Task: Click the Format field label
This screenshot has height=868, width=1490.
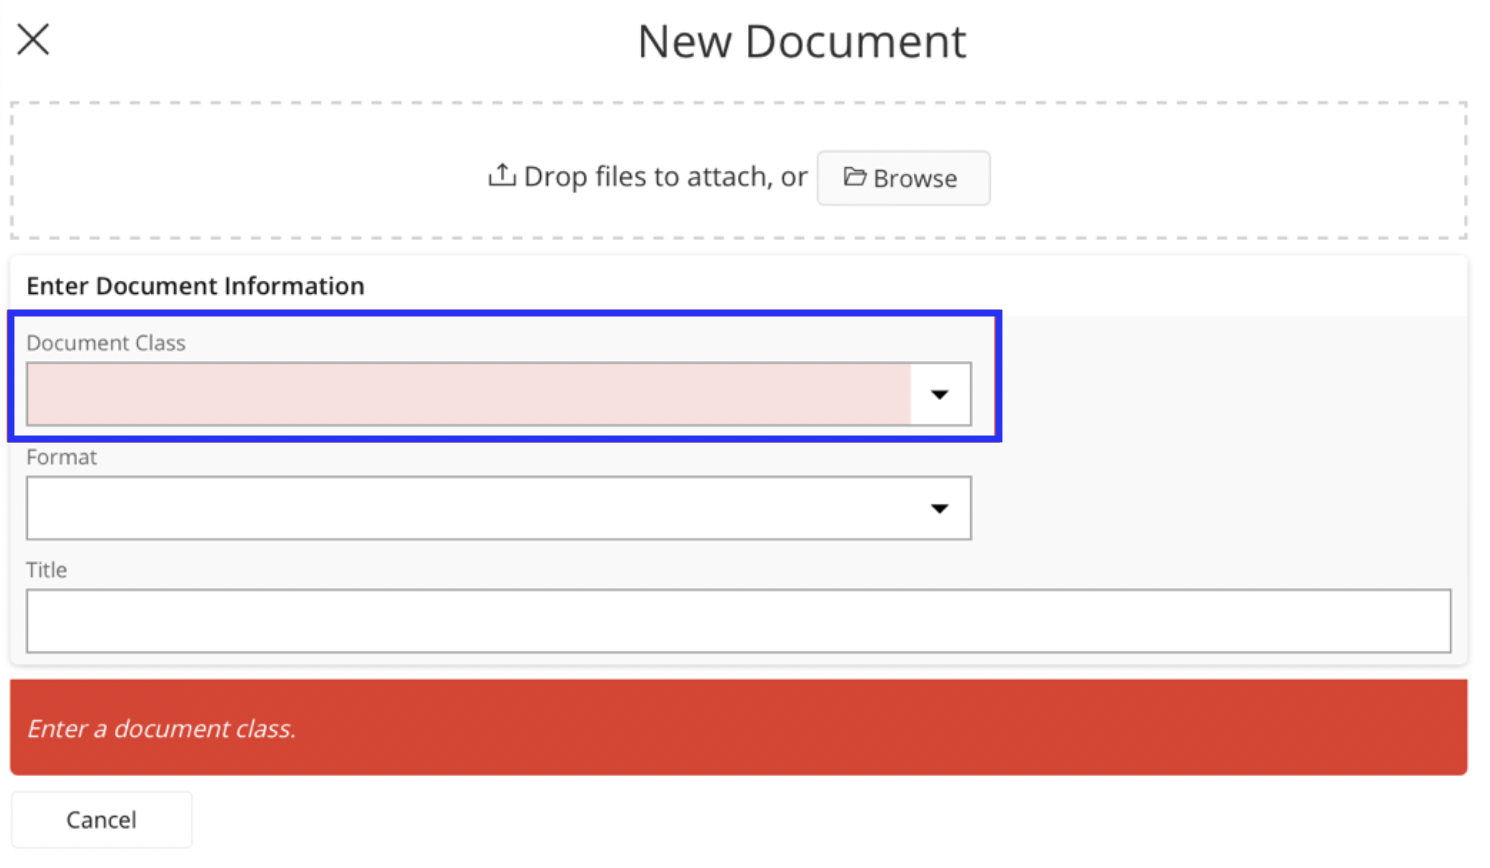Action: (x=61, y=457)
